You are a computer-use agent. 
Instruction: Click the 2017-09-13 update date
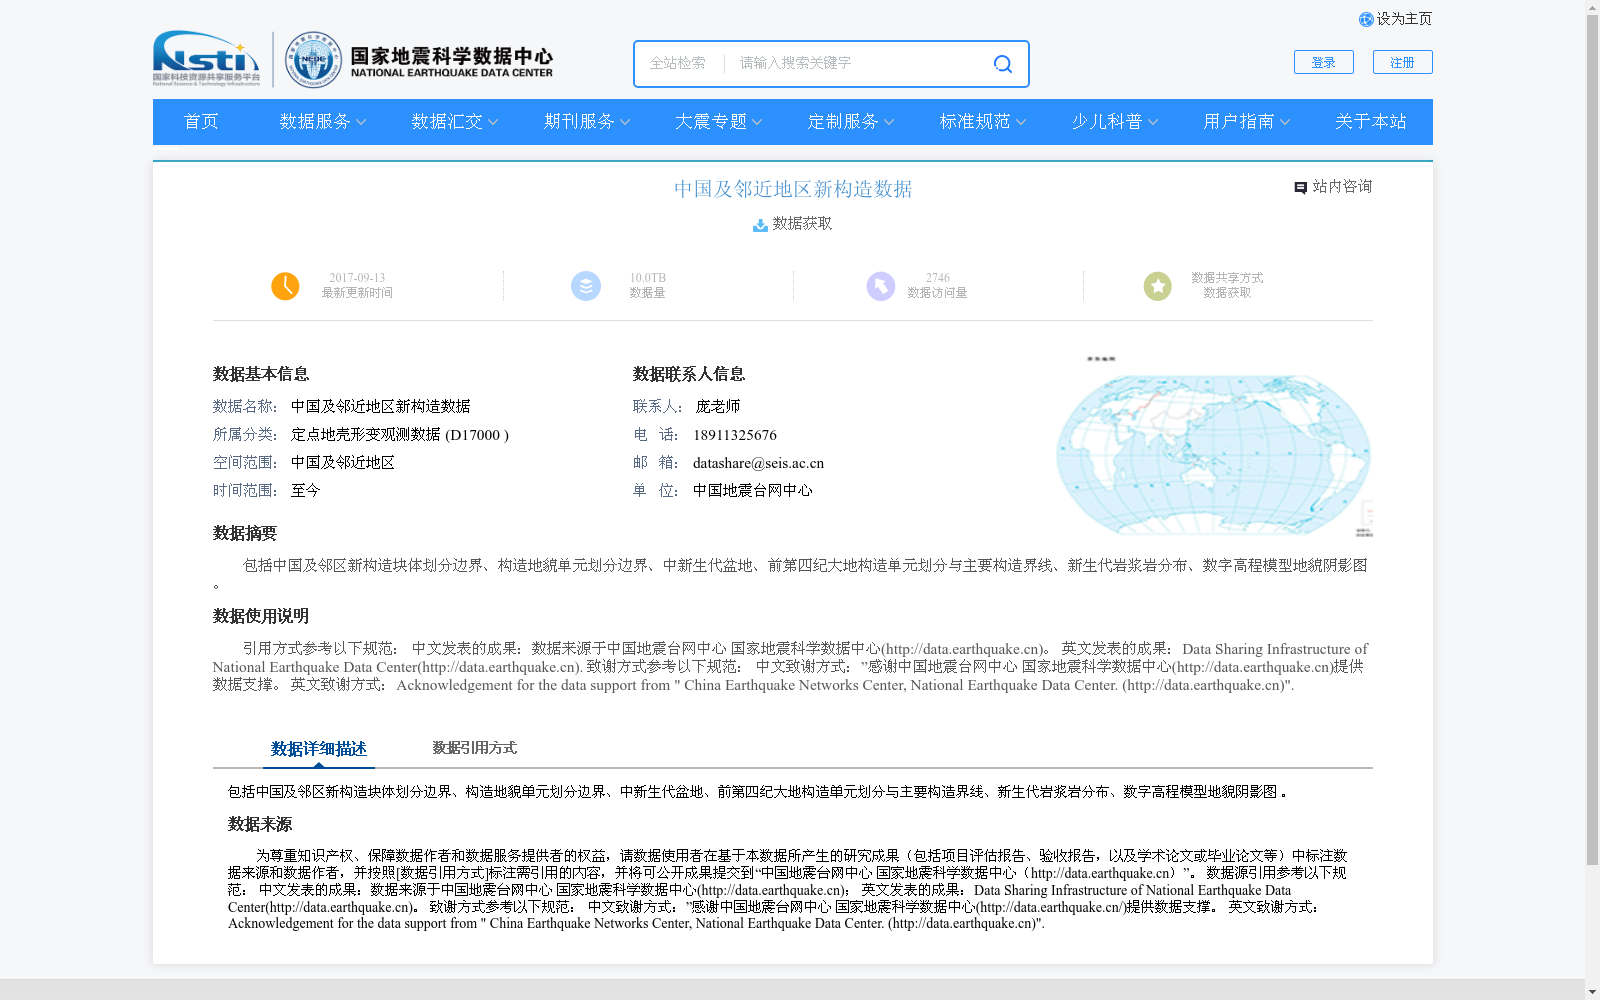[357, 278]
